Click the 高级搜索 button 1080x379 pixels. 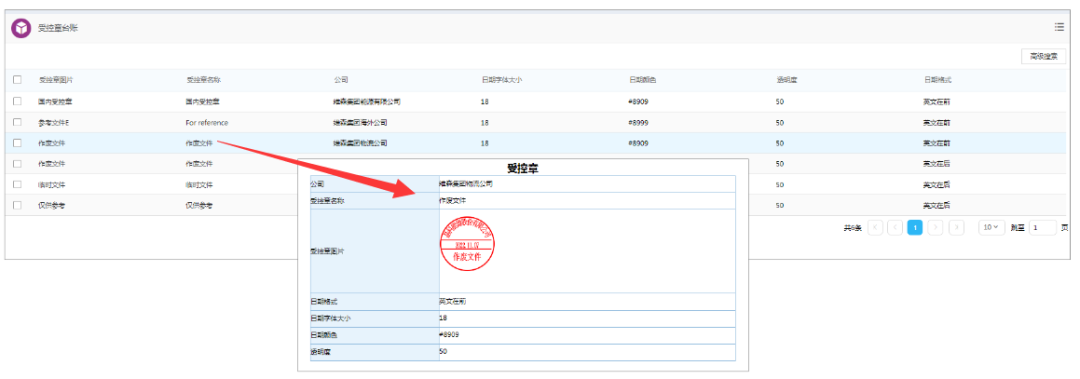tap(1043, 57)
